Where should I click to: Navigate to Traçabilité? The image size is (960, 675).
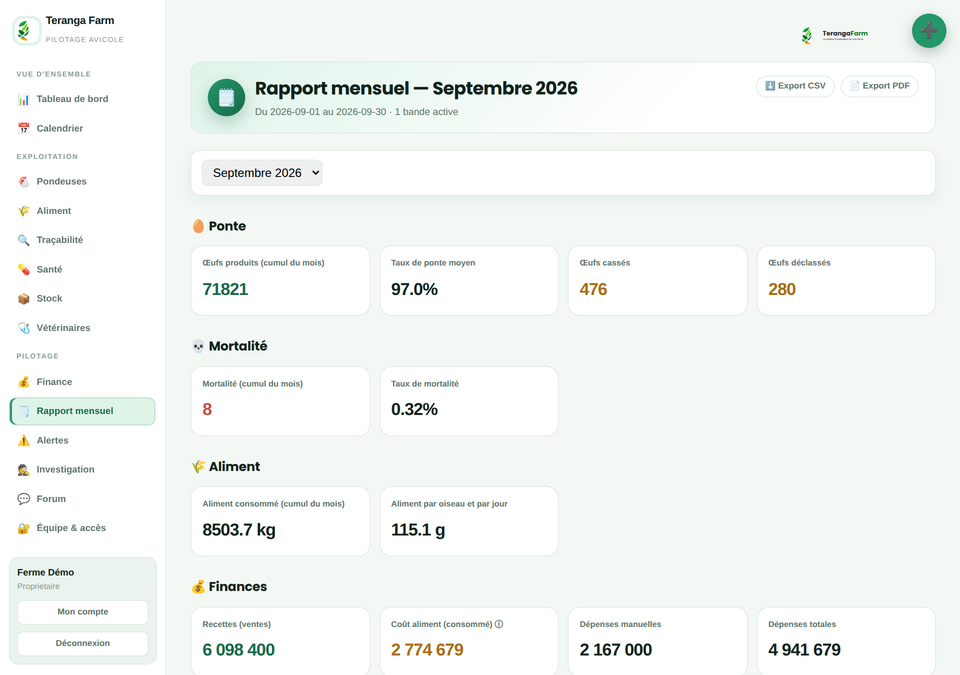(83, 240)
